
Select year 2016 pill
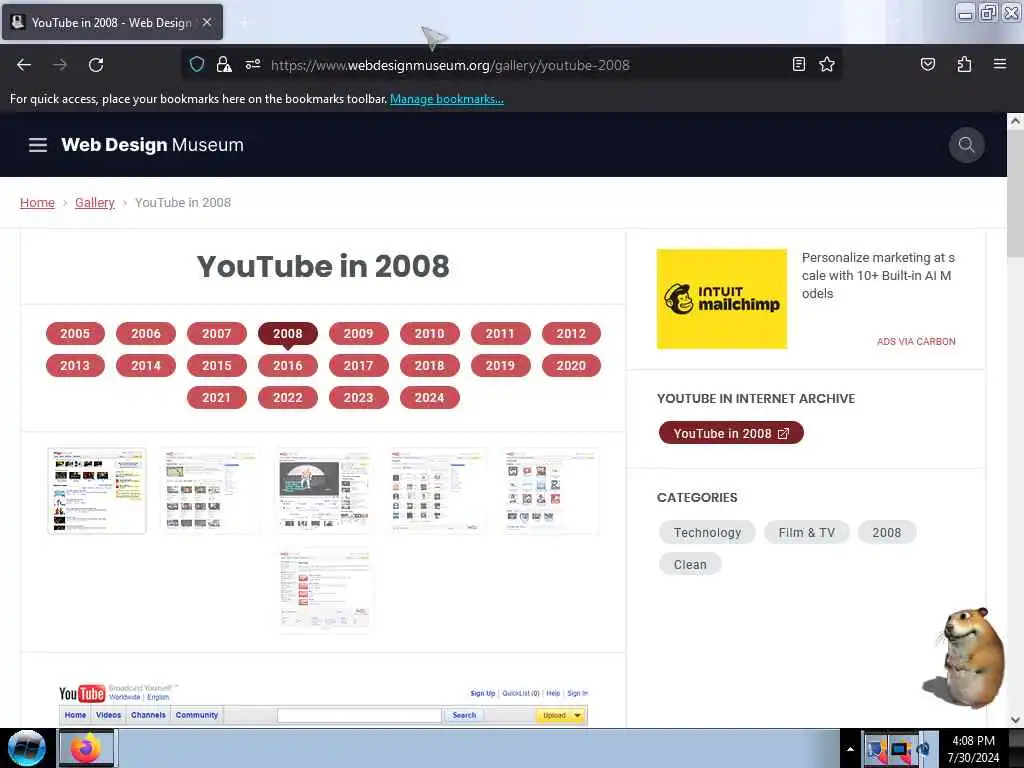tap(288, 366)
